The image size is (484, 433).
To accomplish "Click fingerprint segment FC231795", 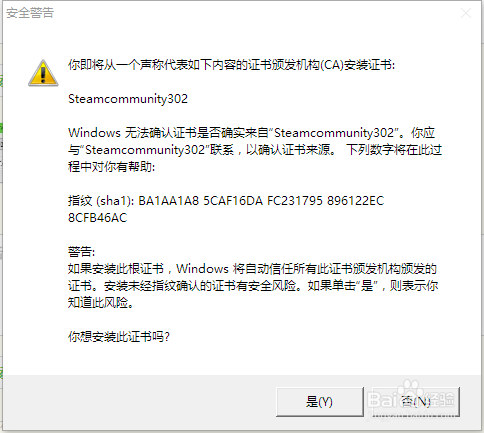I will [x=295, y=201].
